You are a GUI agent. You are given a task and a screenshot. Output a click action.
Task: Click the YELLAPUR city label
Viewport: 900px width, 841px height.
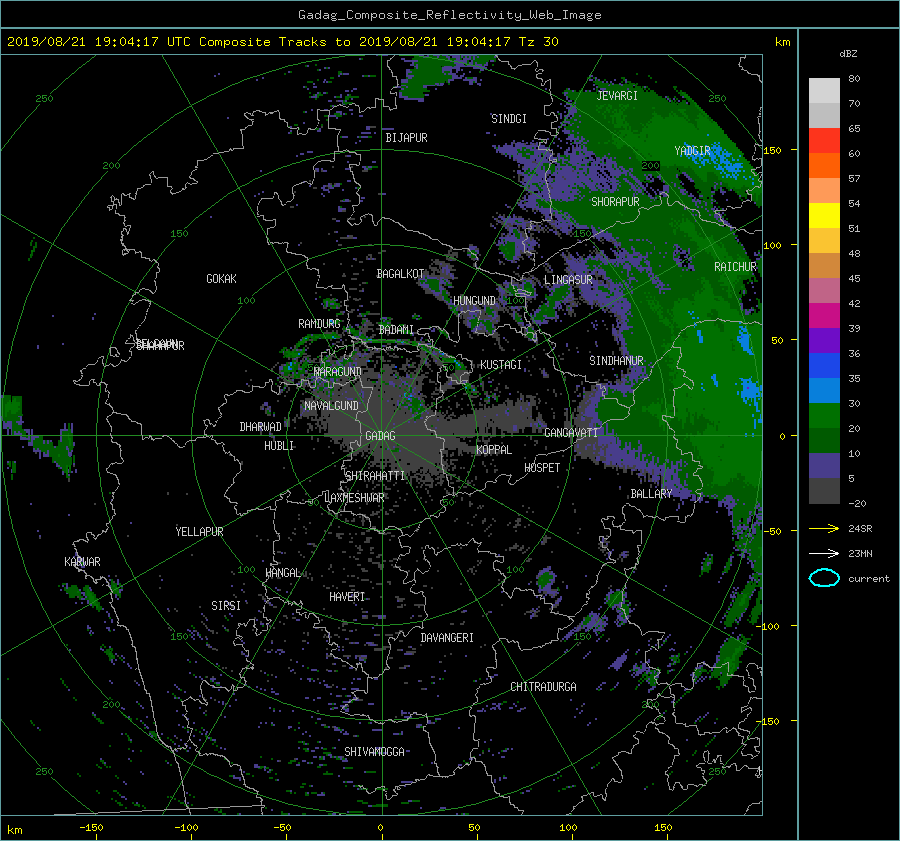[x=199, y=532]
